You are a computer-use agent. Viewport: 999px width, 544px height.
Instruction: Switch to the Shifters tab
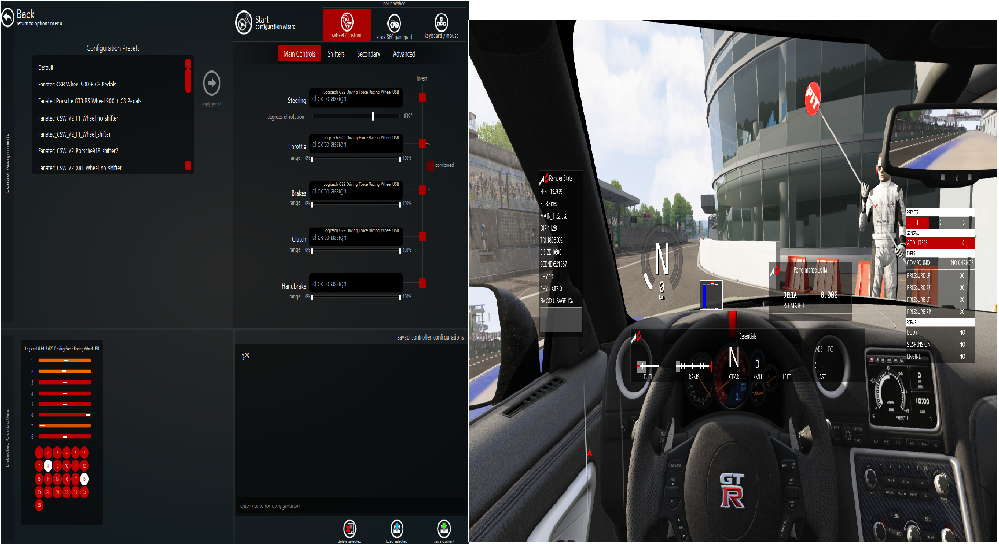click(336, 54)
